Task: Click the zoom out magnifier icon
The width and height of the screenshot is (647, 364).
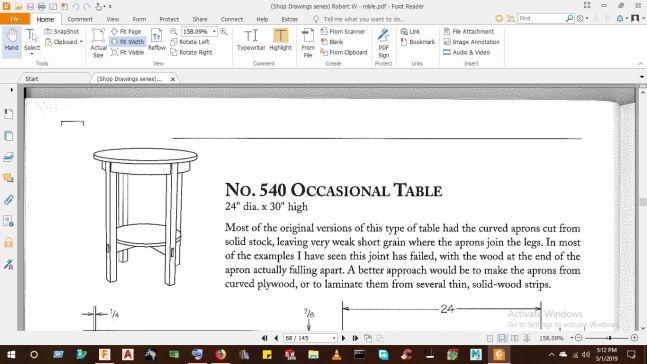Action: (x=174, y=31)
